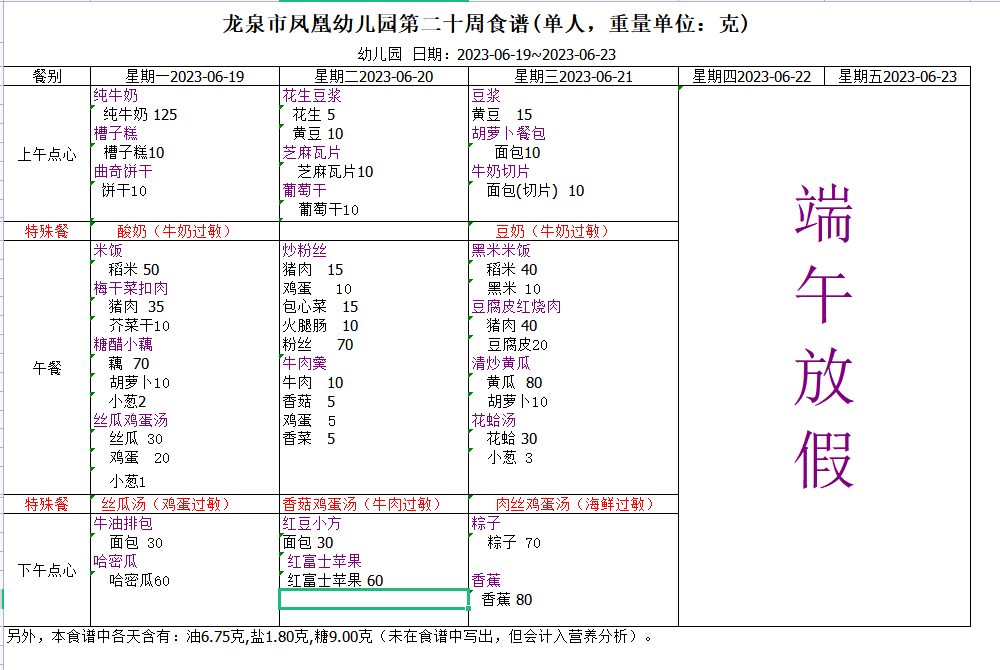Select header 星期三2023-06-21
The image size is (1000, 670).
tap(573, 76)
